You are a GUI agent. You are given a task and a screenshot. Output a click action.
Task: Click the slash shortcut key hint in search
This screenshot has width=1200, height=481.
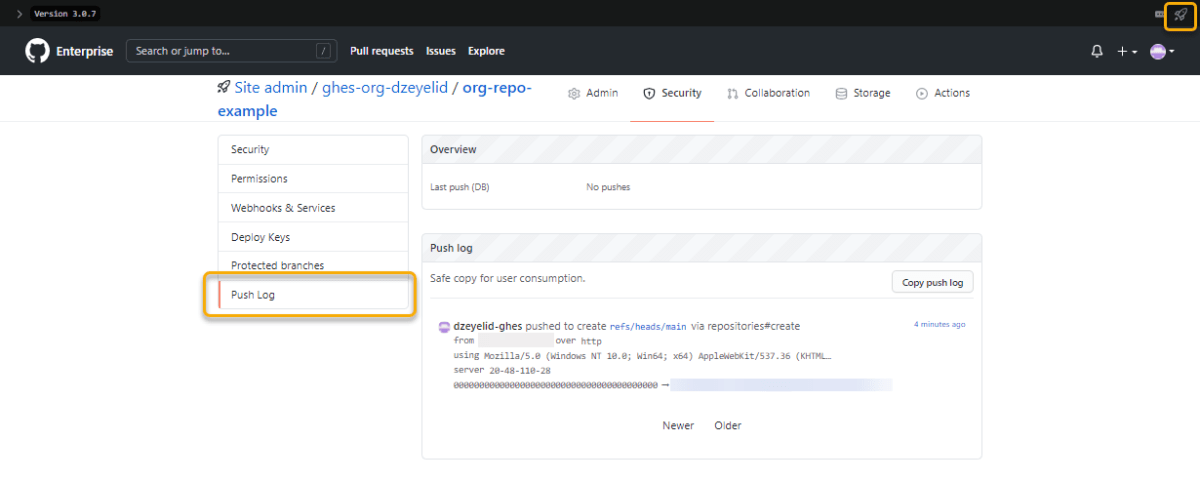point(323,51)
